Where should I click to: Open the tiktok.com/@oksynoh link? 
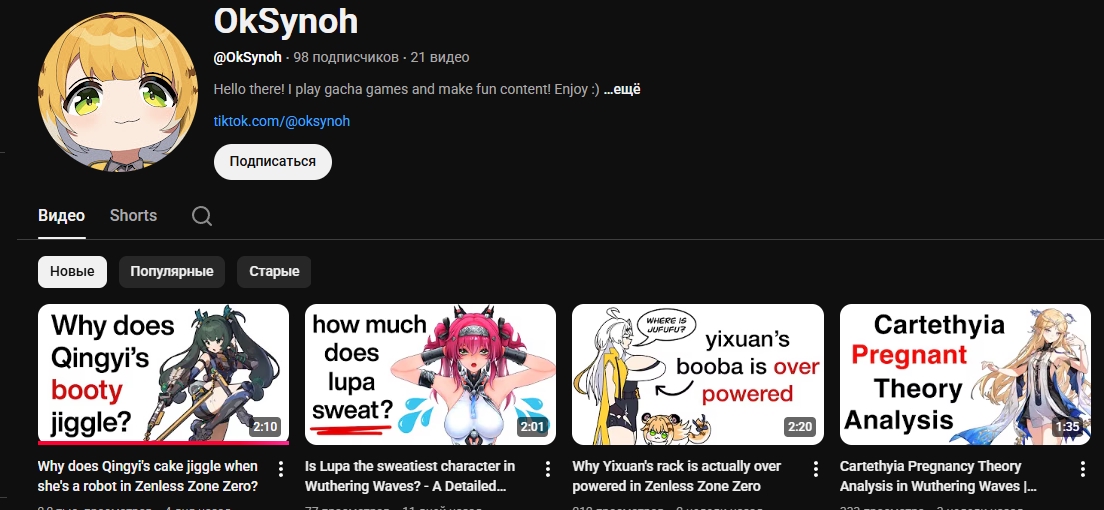(x=282, y=121)
